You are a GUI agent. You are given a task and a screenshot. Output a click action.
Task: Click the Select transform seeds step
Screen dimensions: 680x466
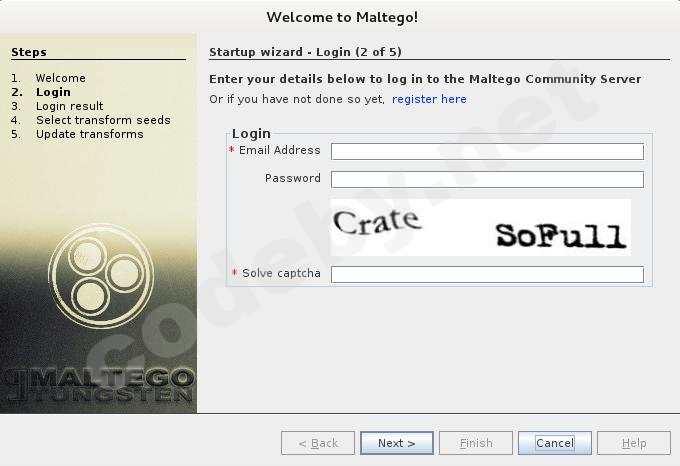point(103,120)
